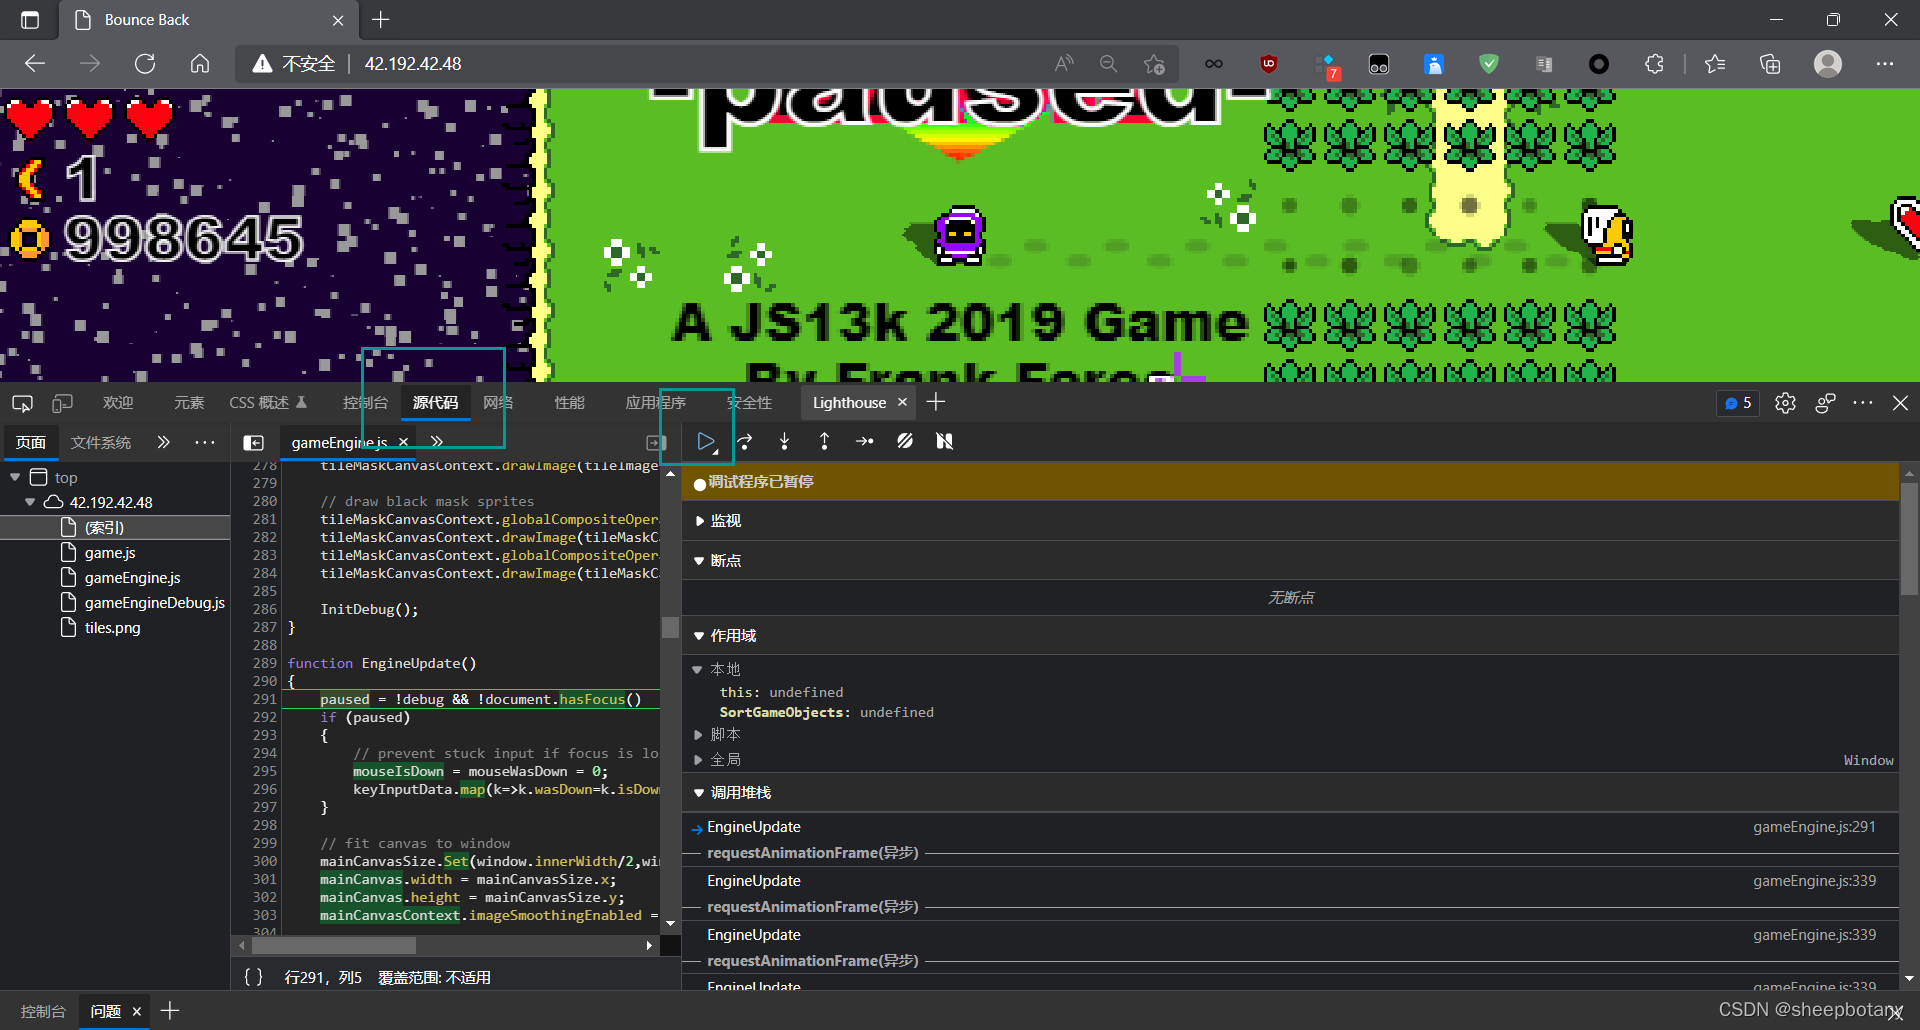Open navigator more options ellipsis
Screen dimensions: 1920x1030
point(205,442)
